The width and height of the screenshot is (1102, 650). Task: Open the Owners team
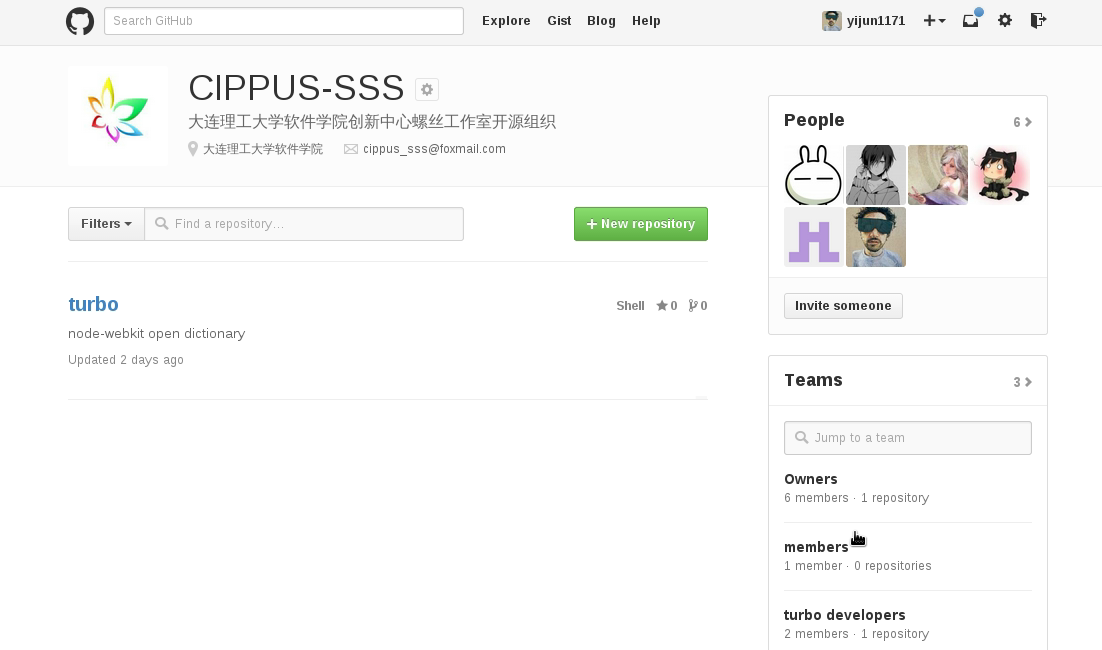point(811,479)
